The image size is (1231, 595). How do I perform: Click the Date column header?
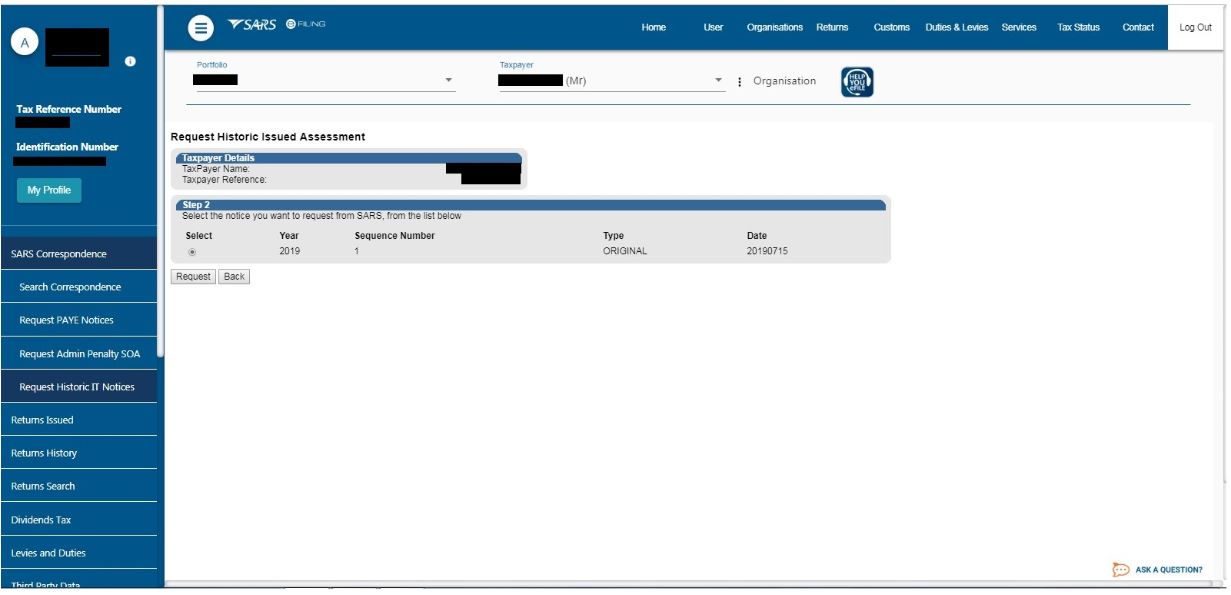pos(757,236)
